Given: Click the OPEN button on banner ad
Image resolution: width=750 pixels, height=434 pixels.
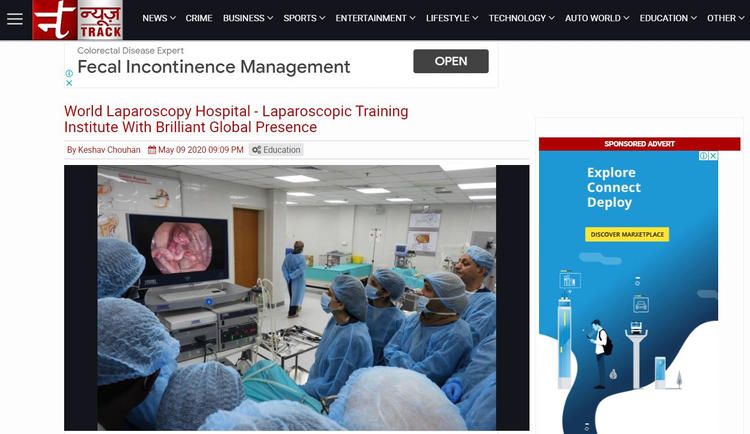Looking at the screenshot, I should point(451,61).
